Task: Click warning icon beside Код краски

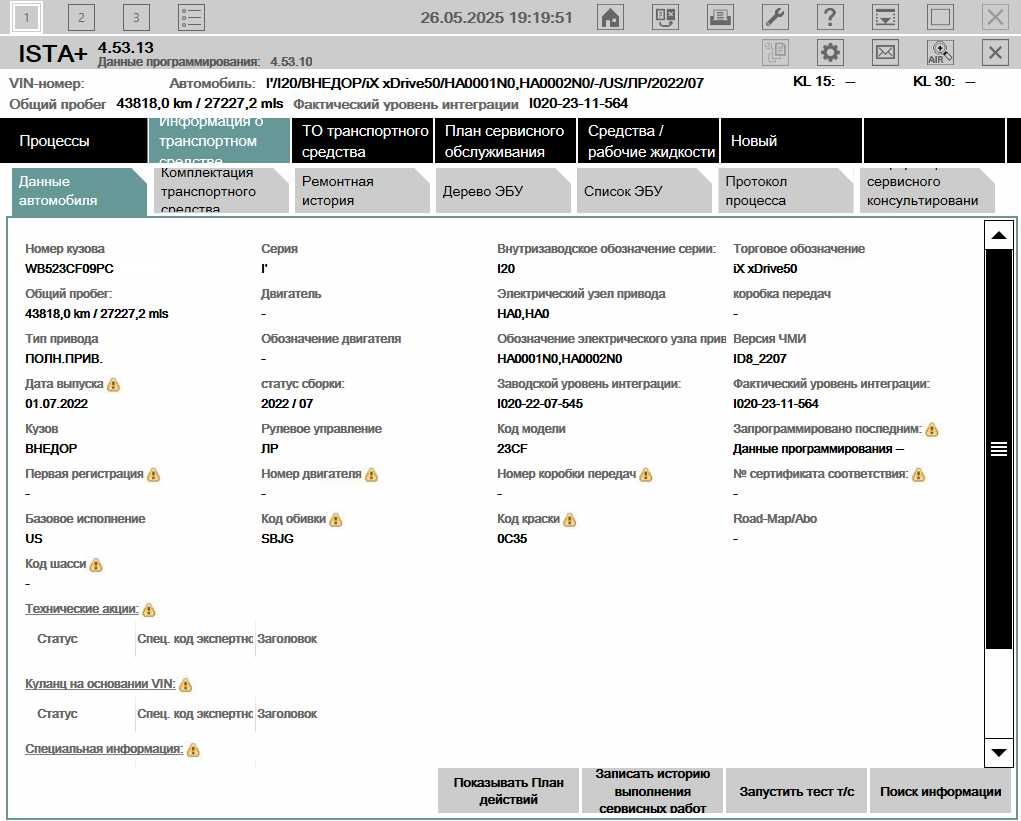Action: pyautogui.click(x=570, y=520)
